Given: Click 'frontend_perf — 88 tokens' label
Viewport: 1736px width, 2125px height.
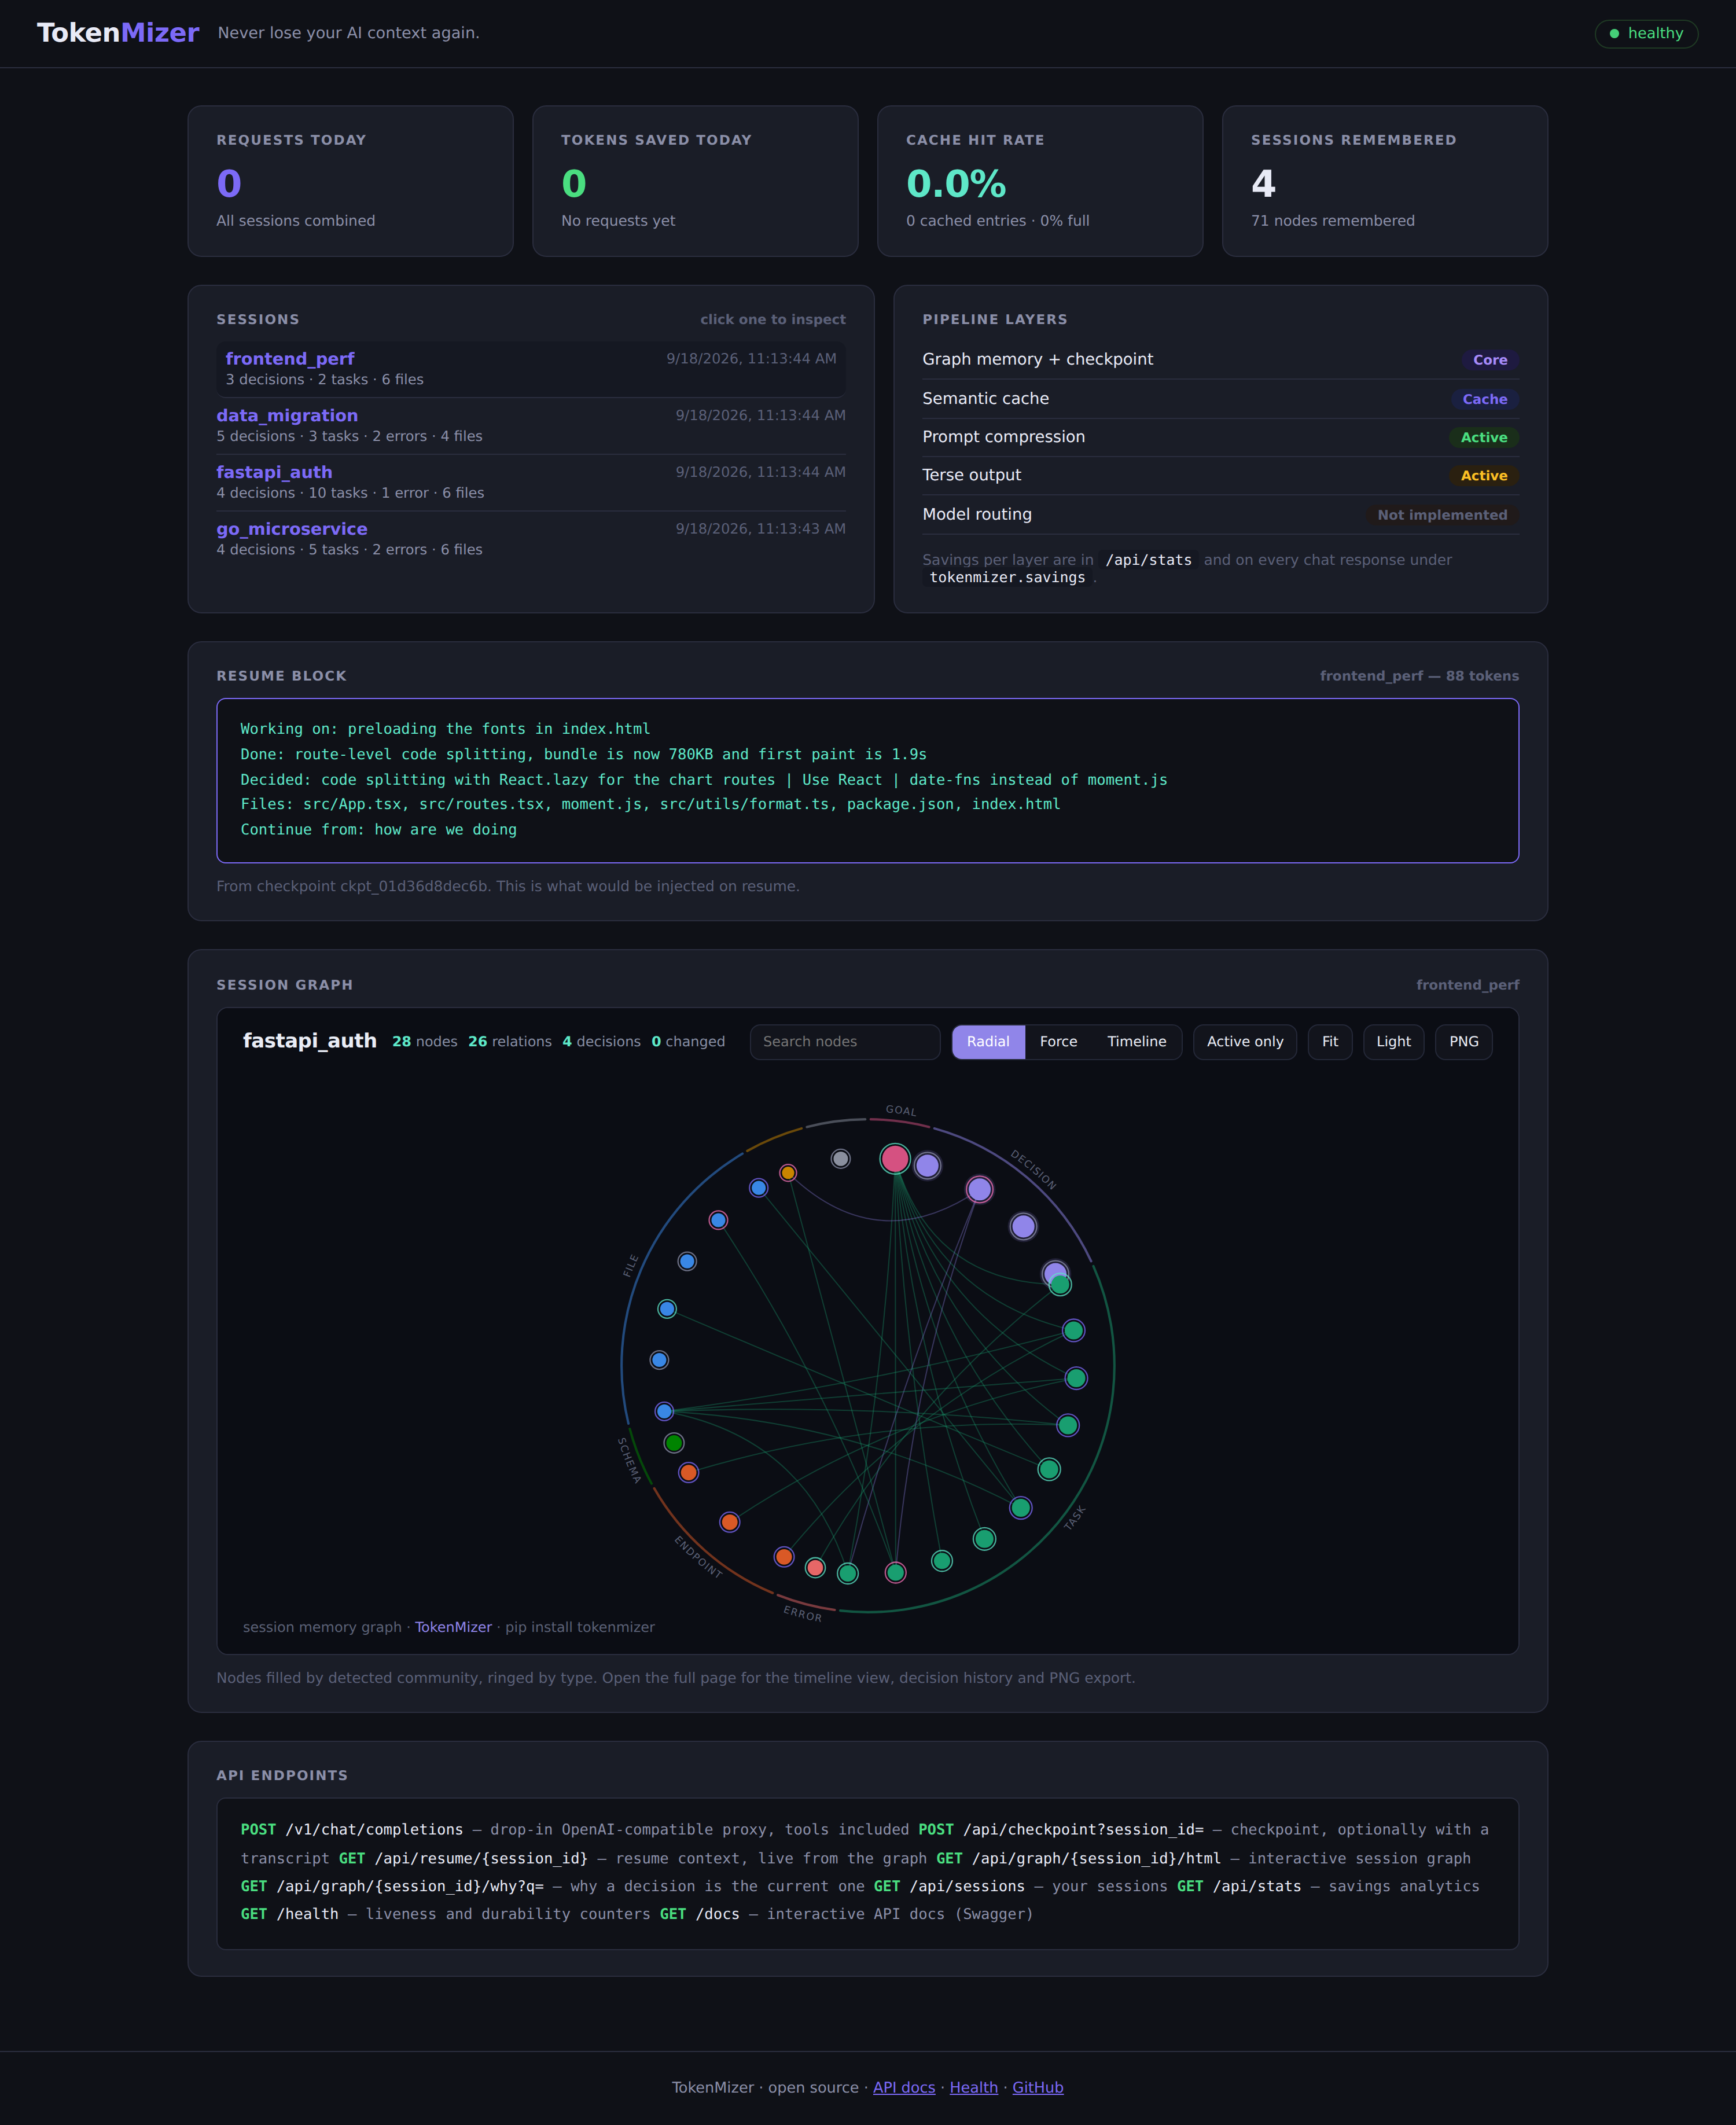Looking at the screenshot, I should pyautogui.click(x=1419, y=676).
